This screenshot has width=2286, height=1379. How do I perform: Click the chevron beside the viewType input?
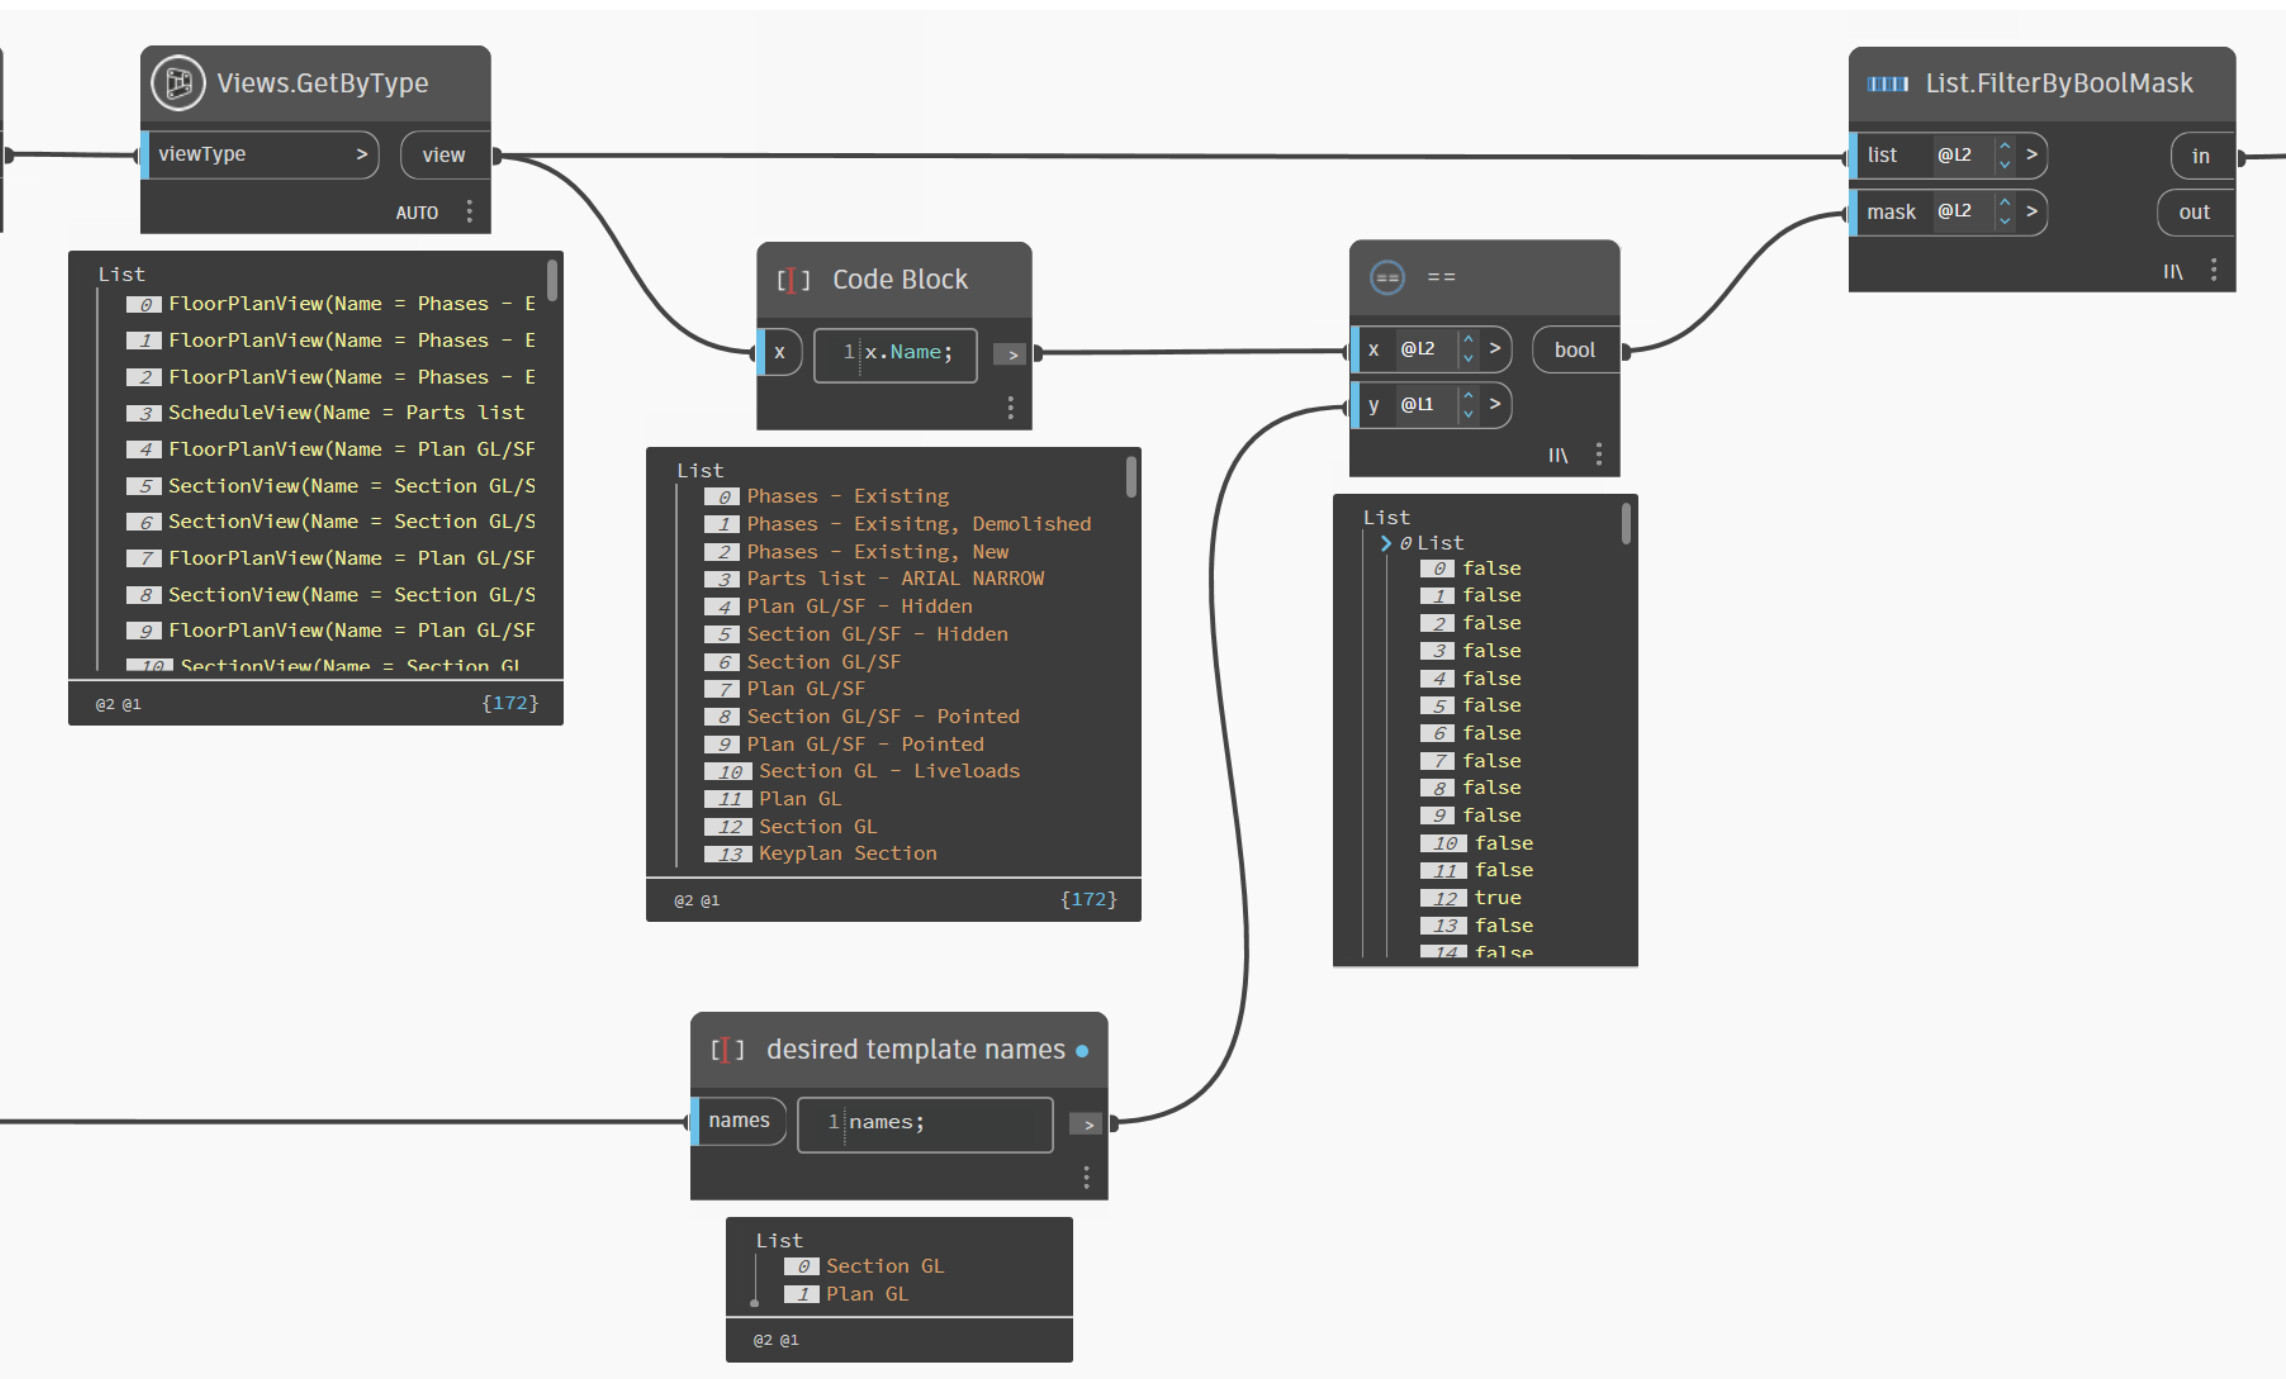362,154
